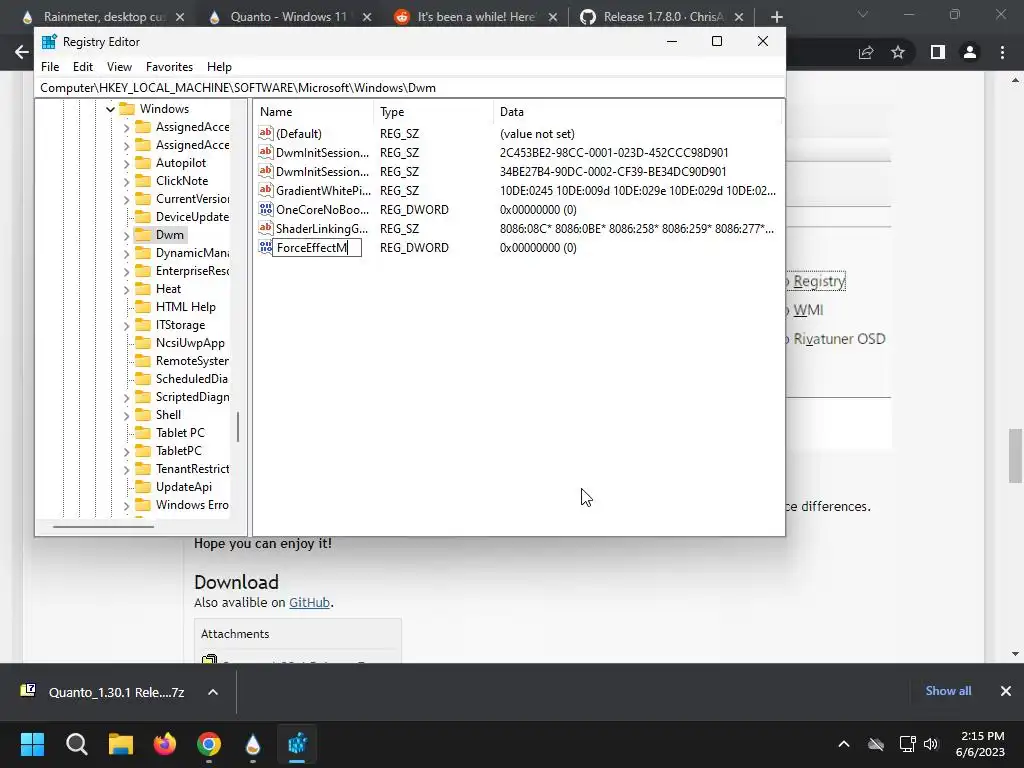1024x768 pixels.
Task: Select the first DwmInitSession... value (2C453BE2)
Action: click(322, 153)
